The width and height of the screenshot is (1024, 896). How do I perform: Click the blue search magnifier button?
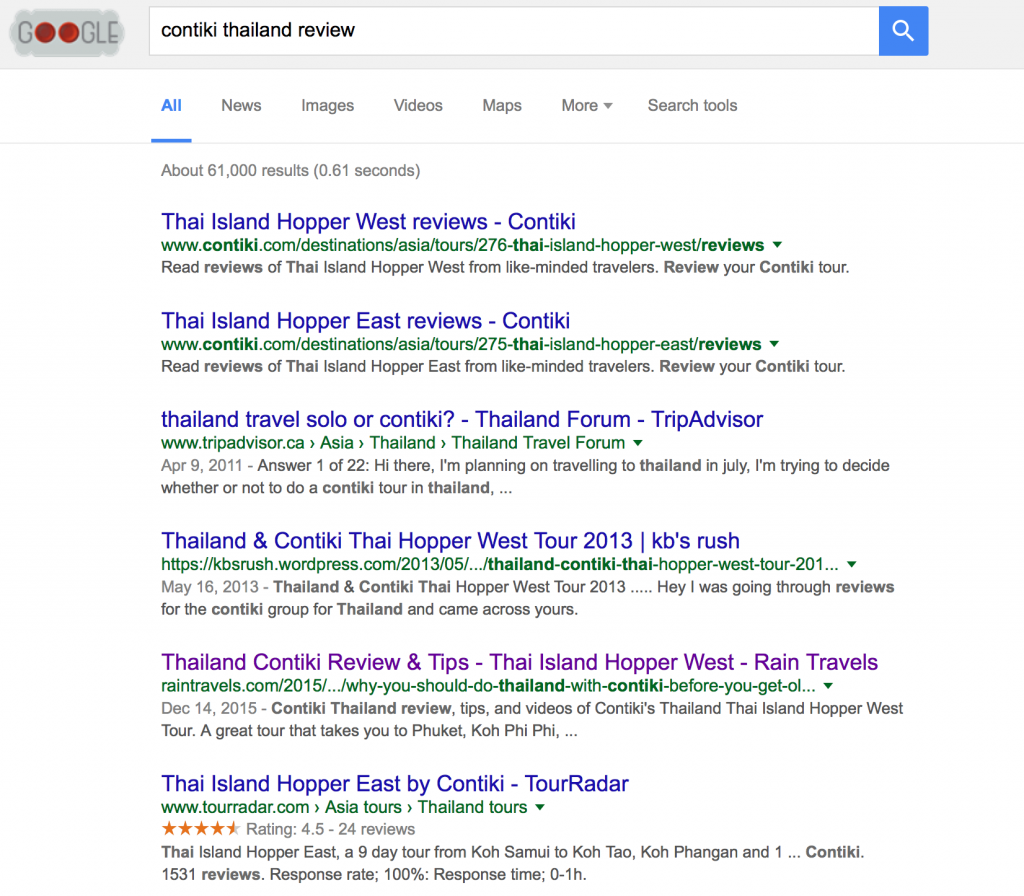click(903, 31)
